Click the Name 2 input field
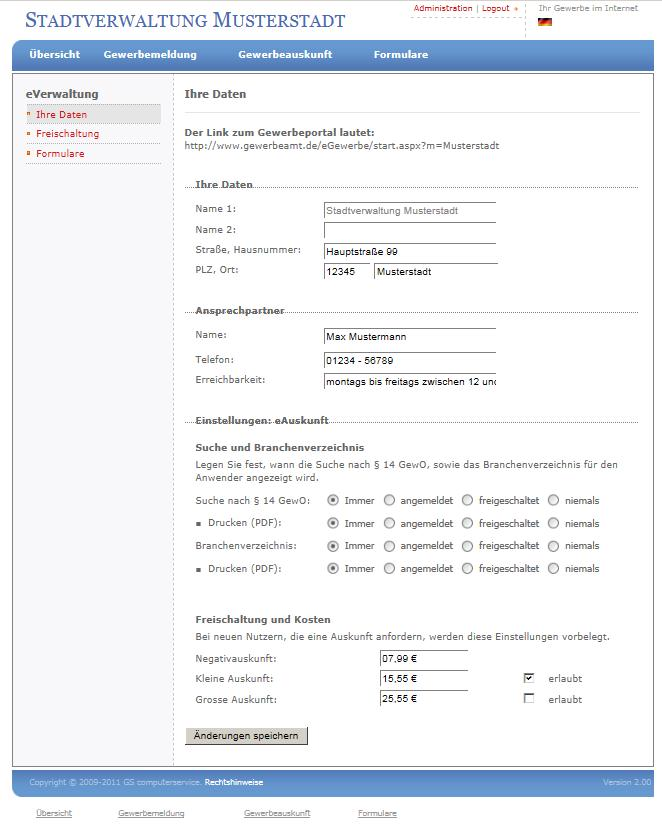Viewport: 662px width, 836px height. 410,231
